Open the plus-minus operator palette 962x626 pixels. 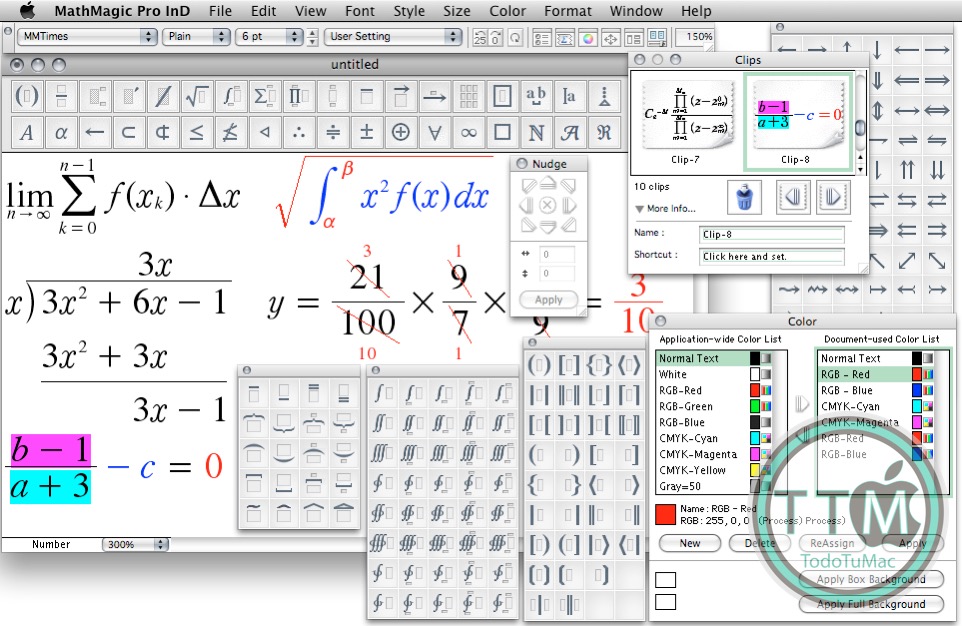[367, 132]
